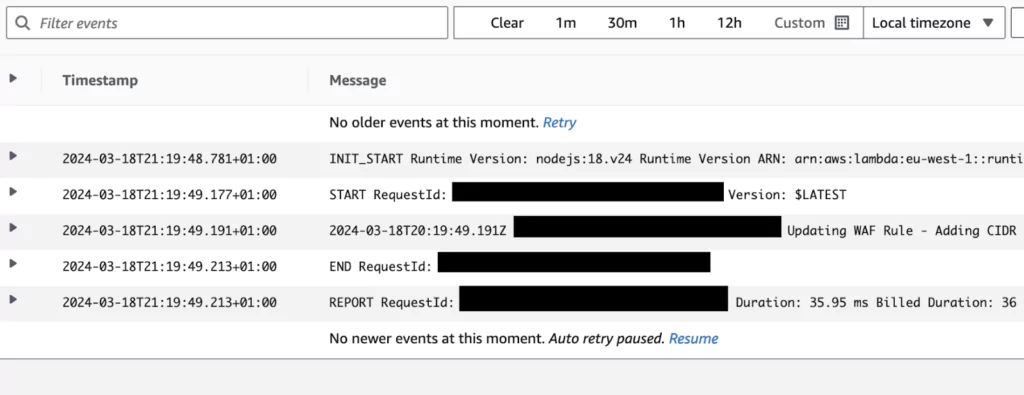Screen dimensions: 1024x395
Task: Expand all rows via header triangle
Action: 13,78
